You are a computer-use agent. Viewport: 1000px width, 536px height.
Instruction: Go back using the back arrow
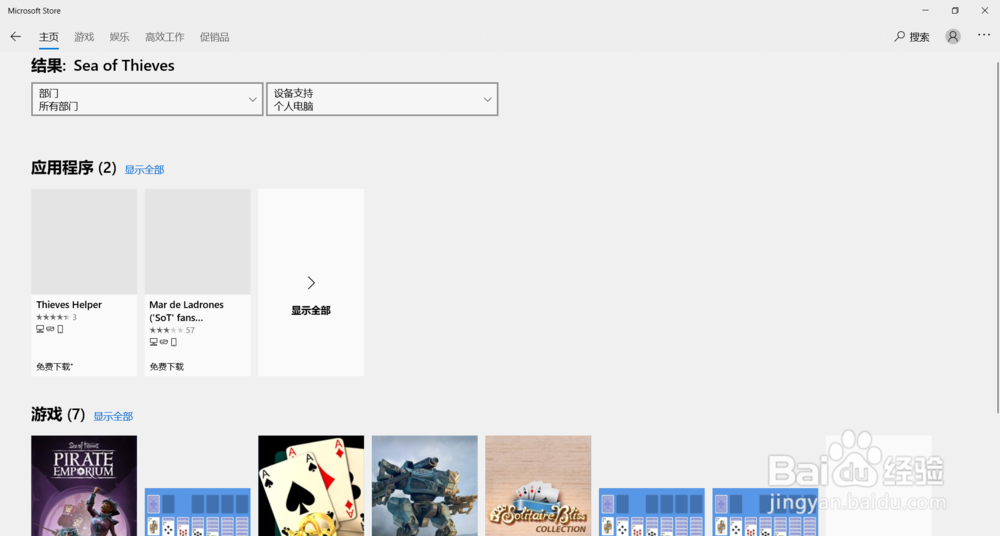click(15, 37)
